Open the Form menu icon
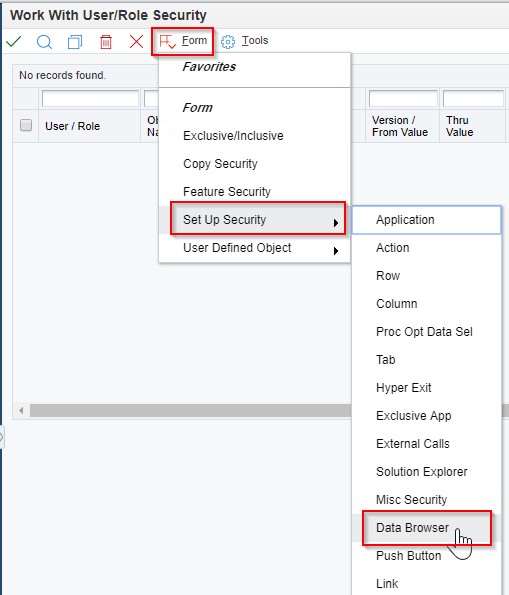Screen dimensions: 509x595 pyautogui.click(x=167, y=41)
